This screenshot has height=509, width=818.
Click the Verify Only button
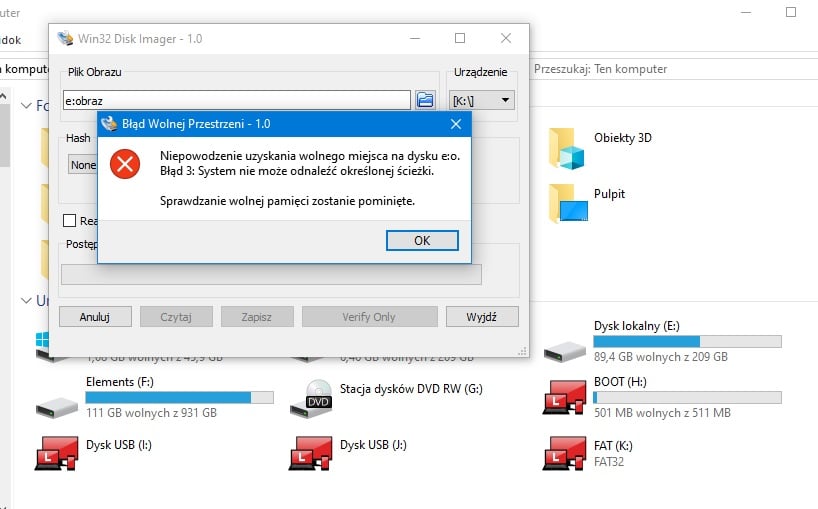pos(369,317)
